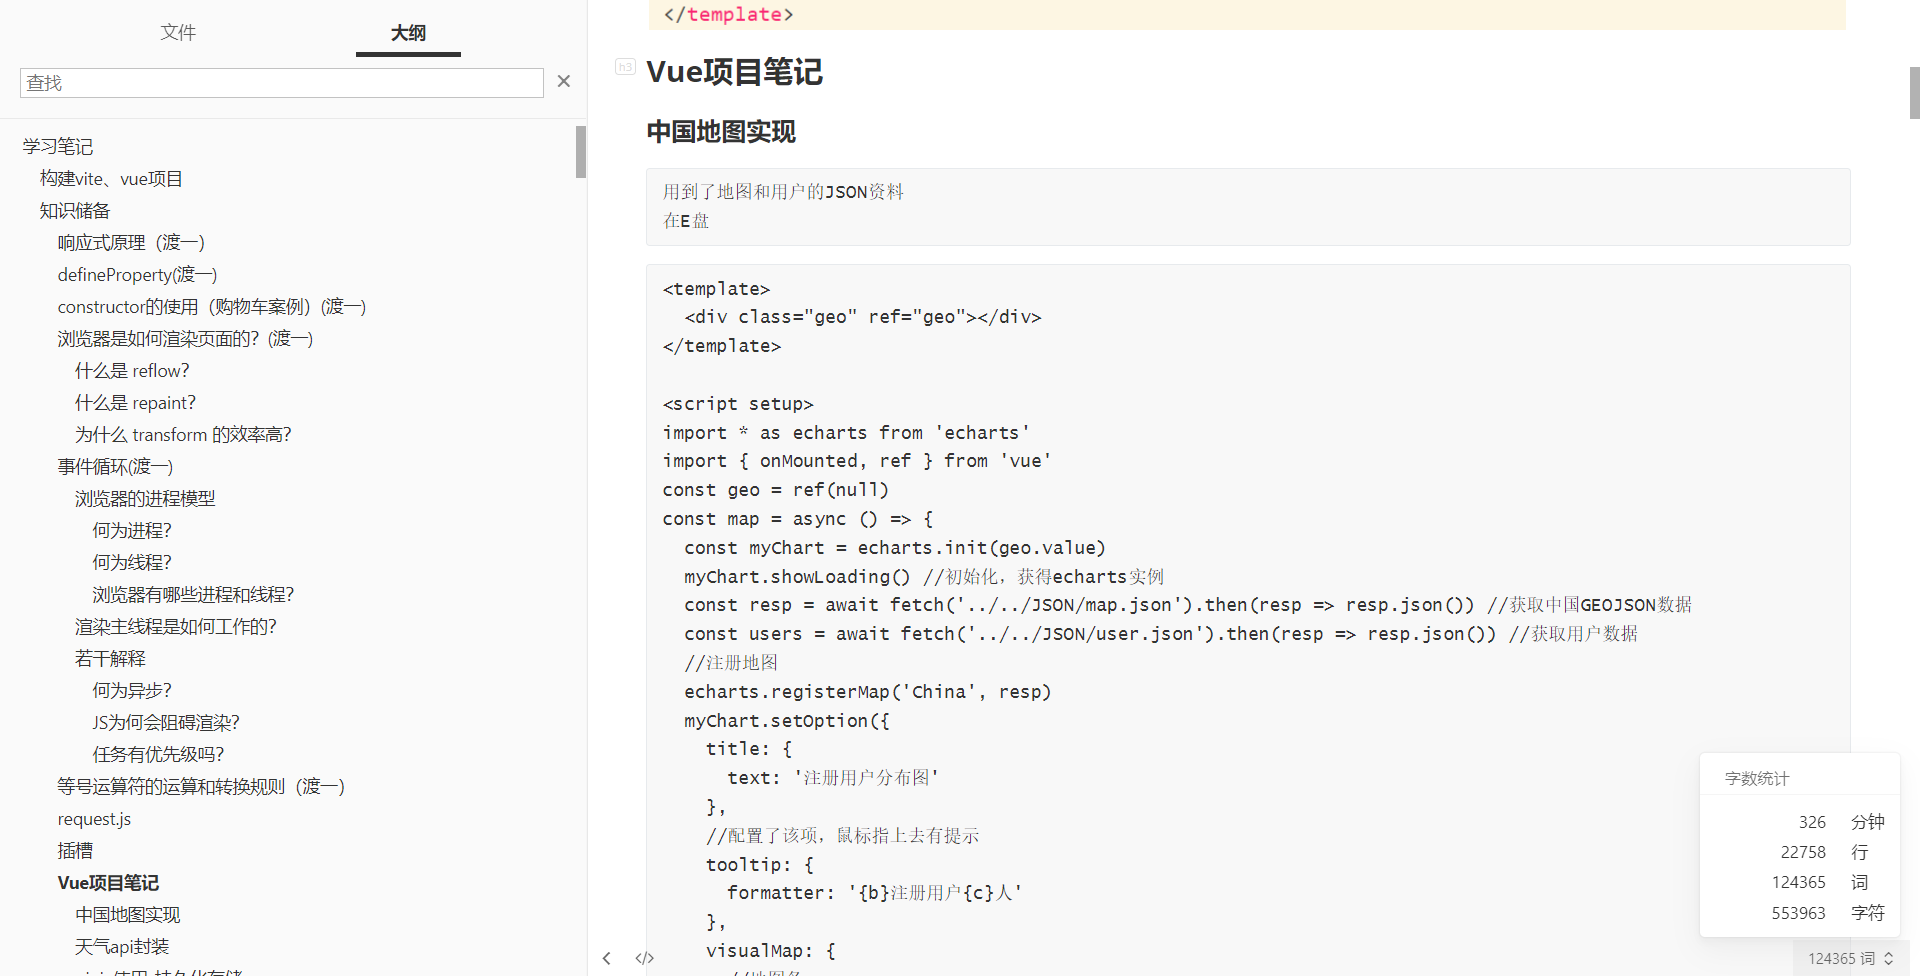Select 等号运算符的运算和转换规则 outline item
The image size is (1920, 976).
tap(201, 787)
